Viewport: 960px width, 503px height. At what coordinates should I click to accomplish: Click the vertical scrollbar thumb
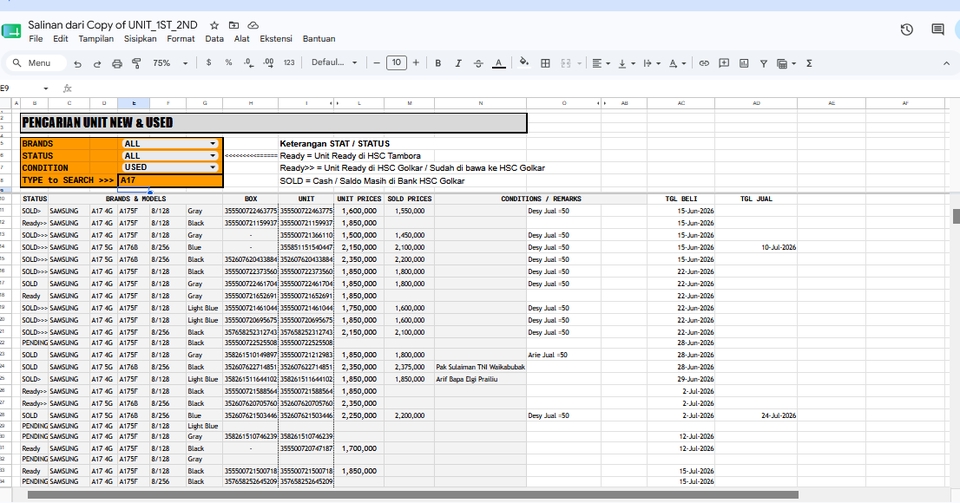(x=956, y=216)
